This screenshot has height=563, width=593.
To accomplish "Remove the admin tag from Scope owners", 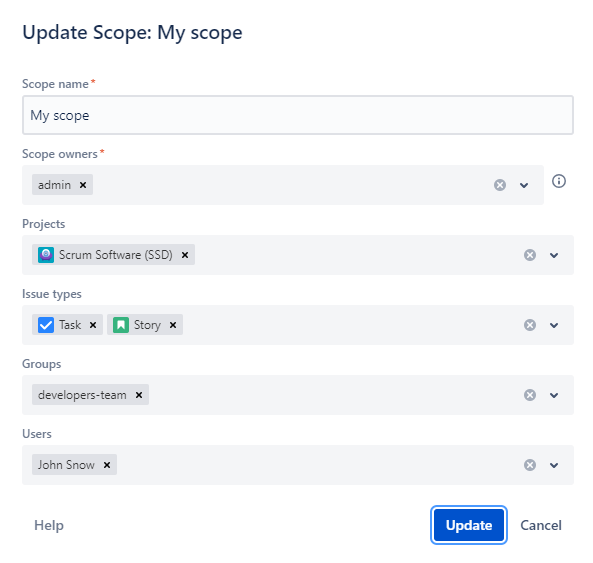I will 83,185.
